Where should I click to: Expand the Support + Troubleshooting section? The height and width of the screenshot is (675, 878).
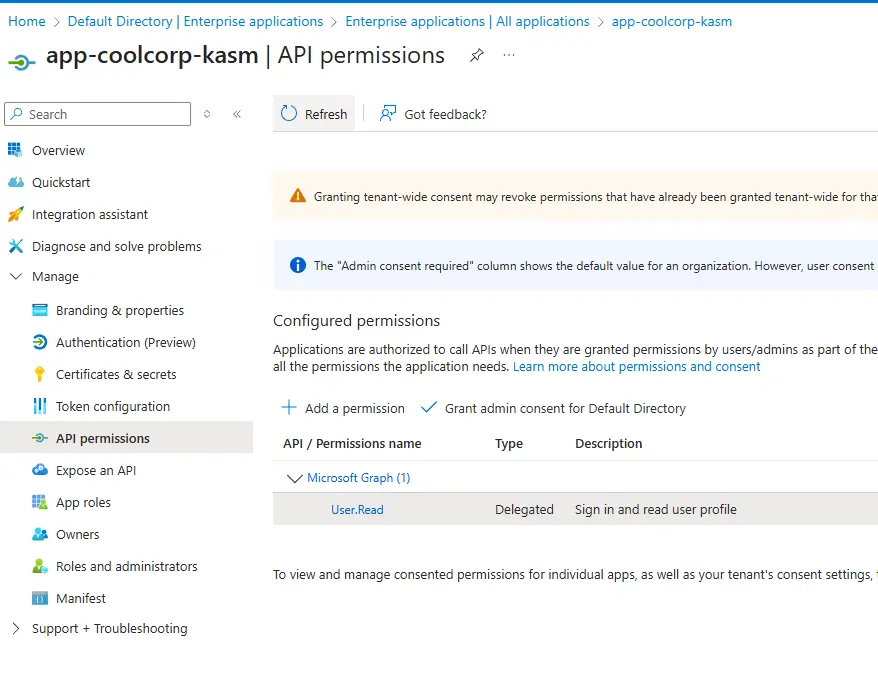pos(15,628)
